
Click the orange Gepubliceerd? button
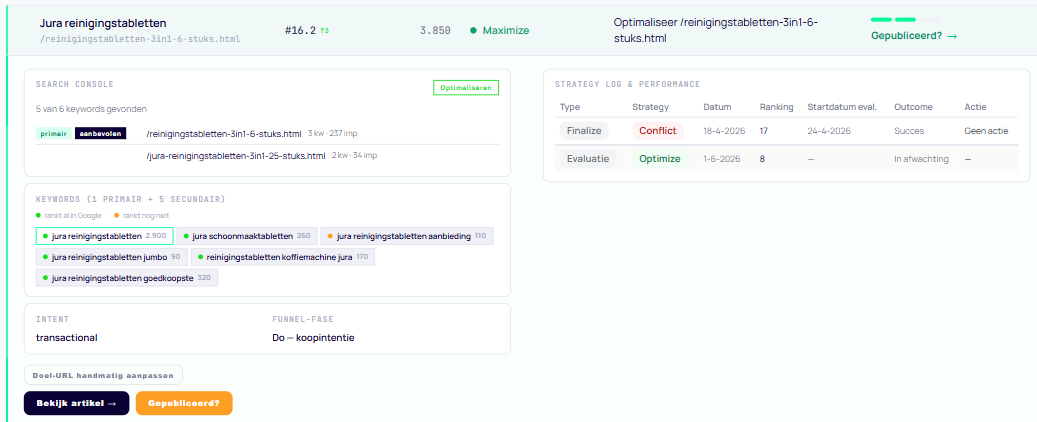coord(184,403)
